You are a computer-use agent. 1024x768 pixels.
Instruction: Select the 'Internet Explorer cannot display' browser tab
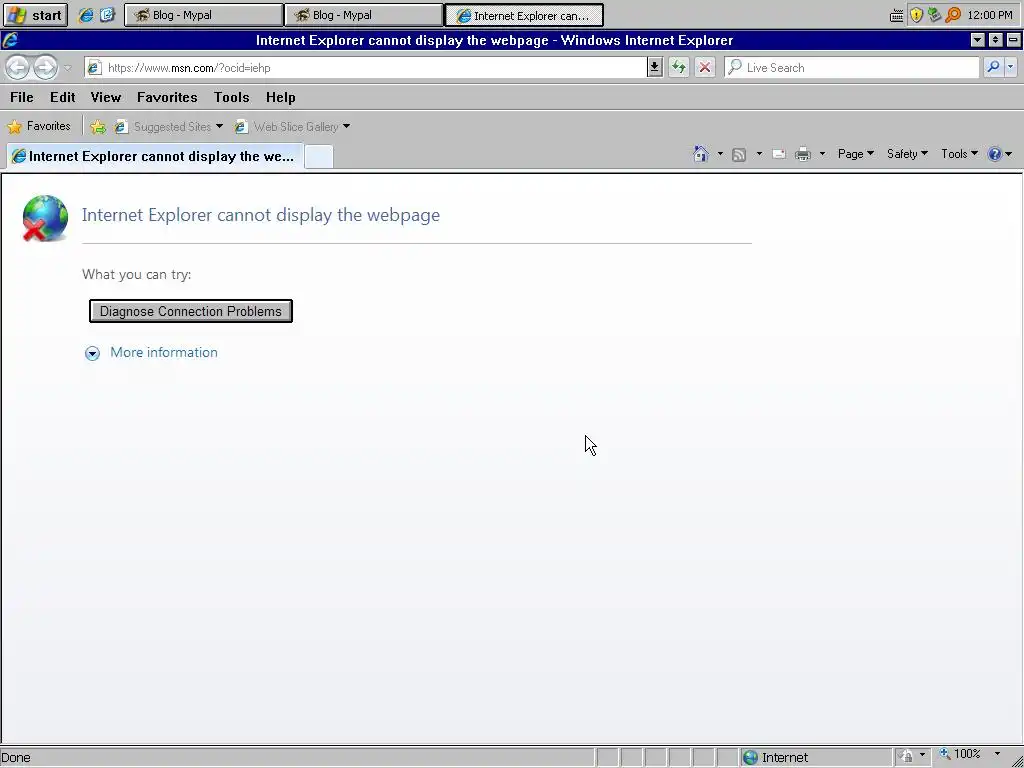155,156
